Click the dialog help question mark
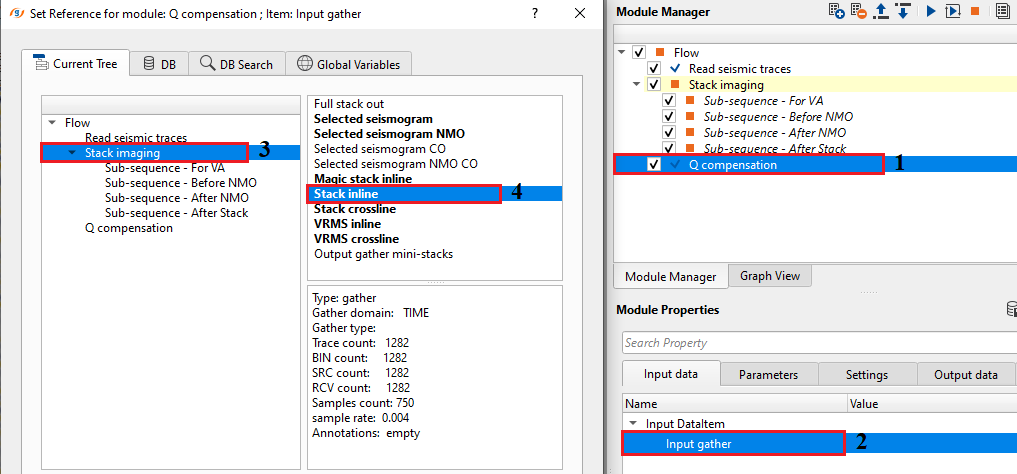This screenshot has height=474, width=1017. (536, 14)
